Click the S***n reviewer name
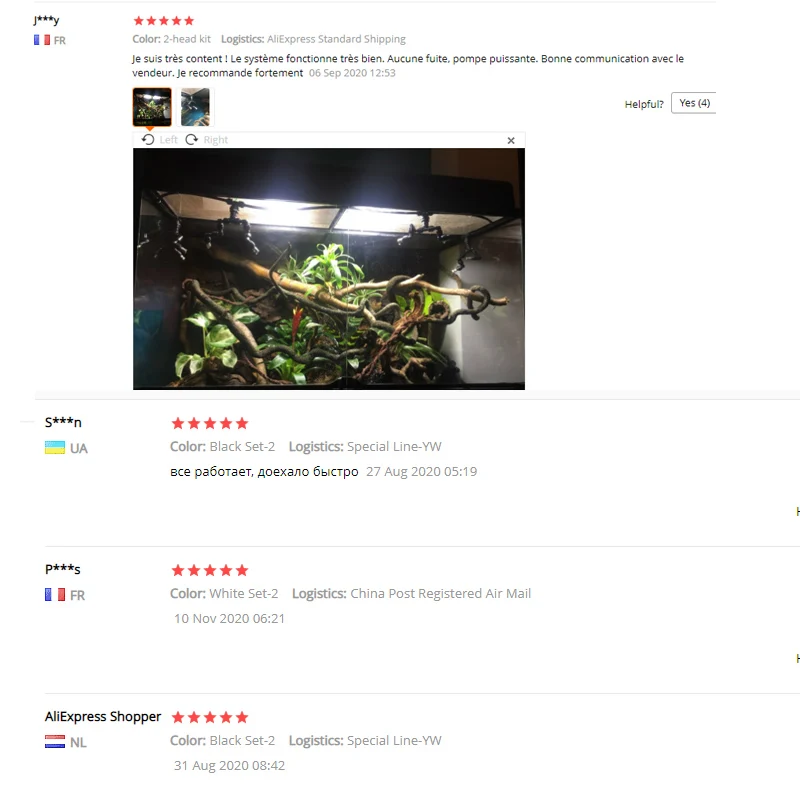Image resolution: width=800 pixels, height=800 pixels. click(63, 422)
